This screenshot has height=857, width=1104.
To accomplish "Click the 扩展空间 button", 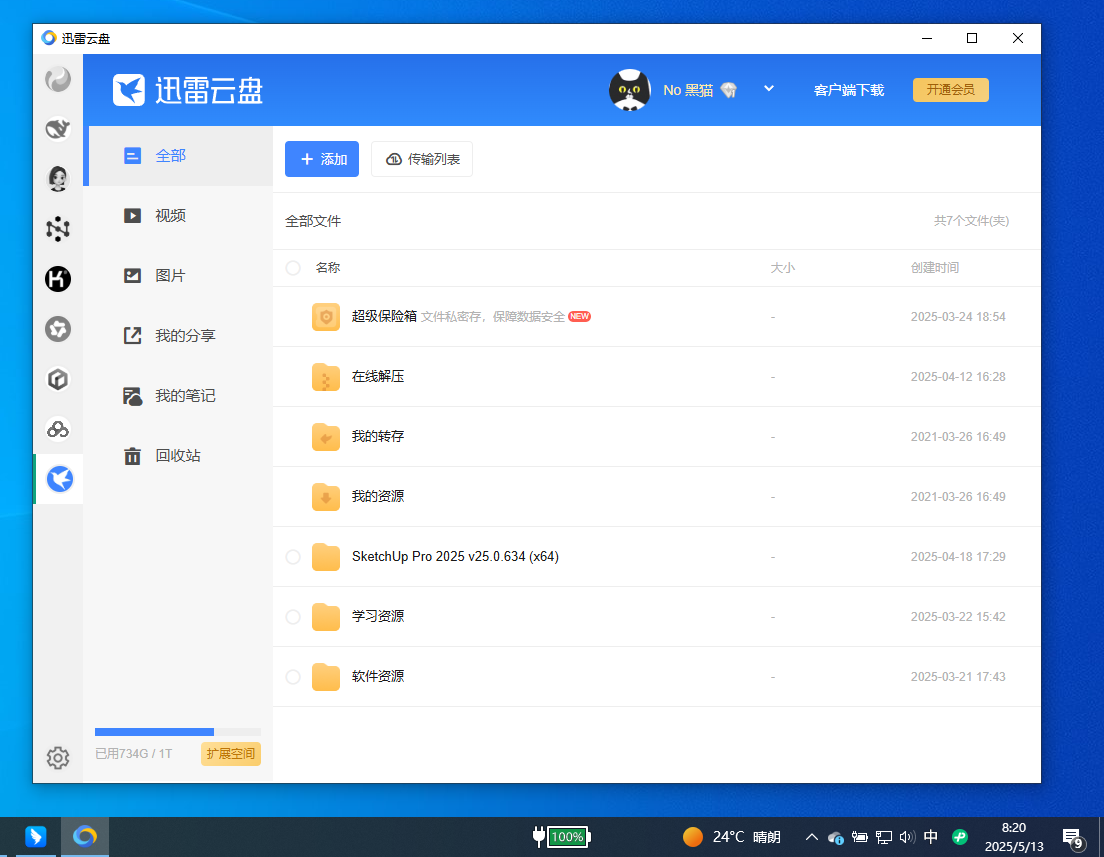I will [231, 753].
